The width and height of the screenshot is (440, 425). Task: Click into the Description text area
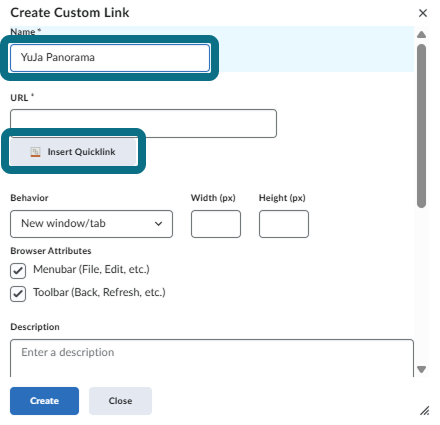(212, 358)
